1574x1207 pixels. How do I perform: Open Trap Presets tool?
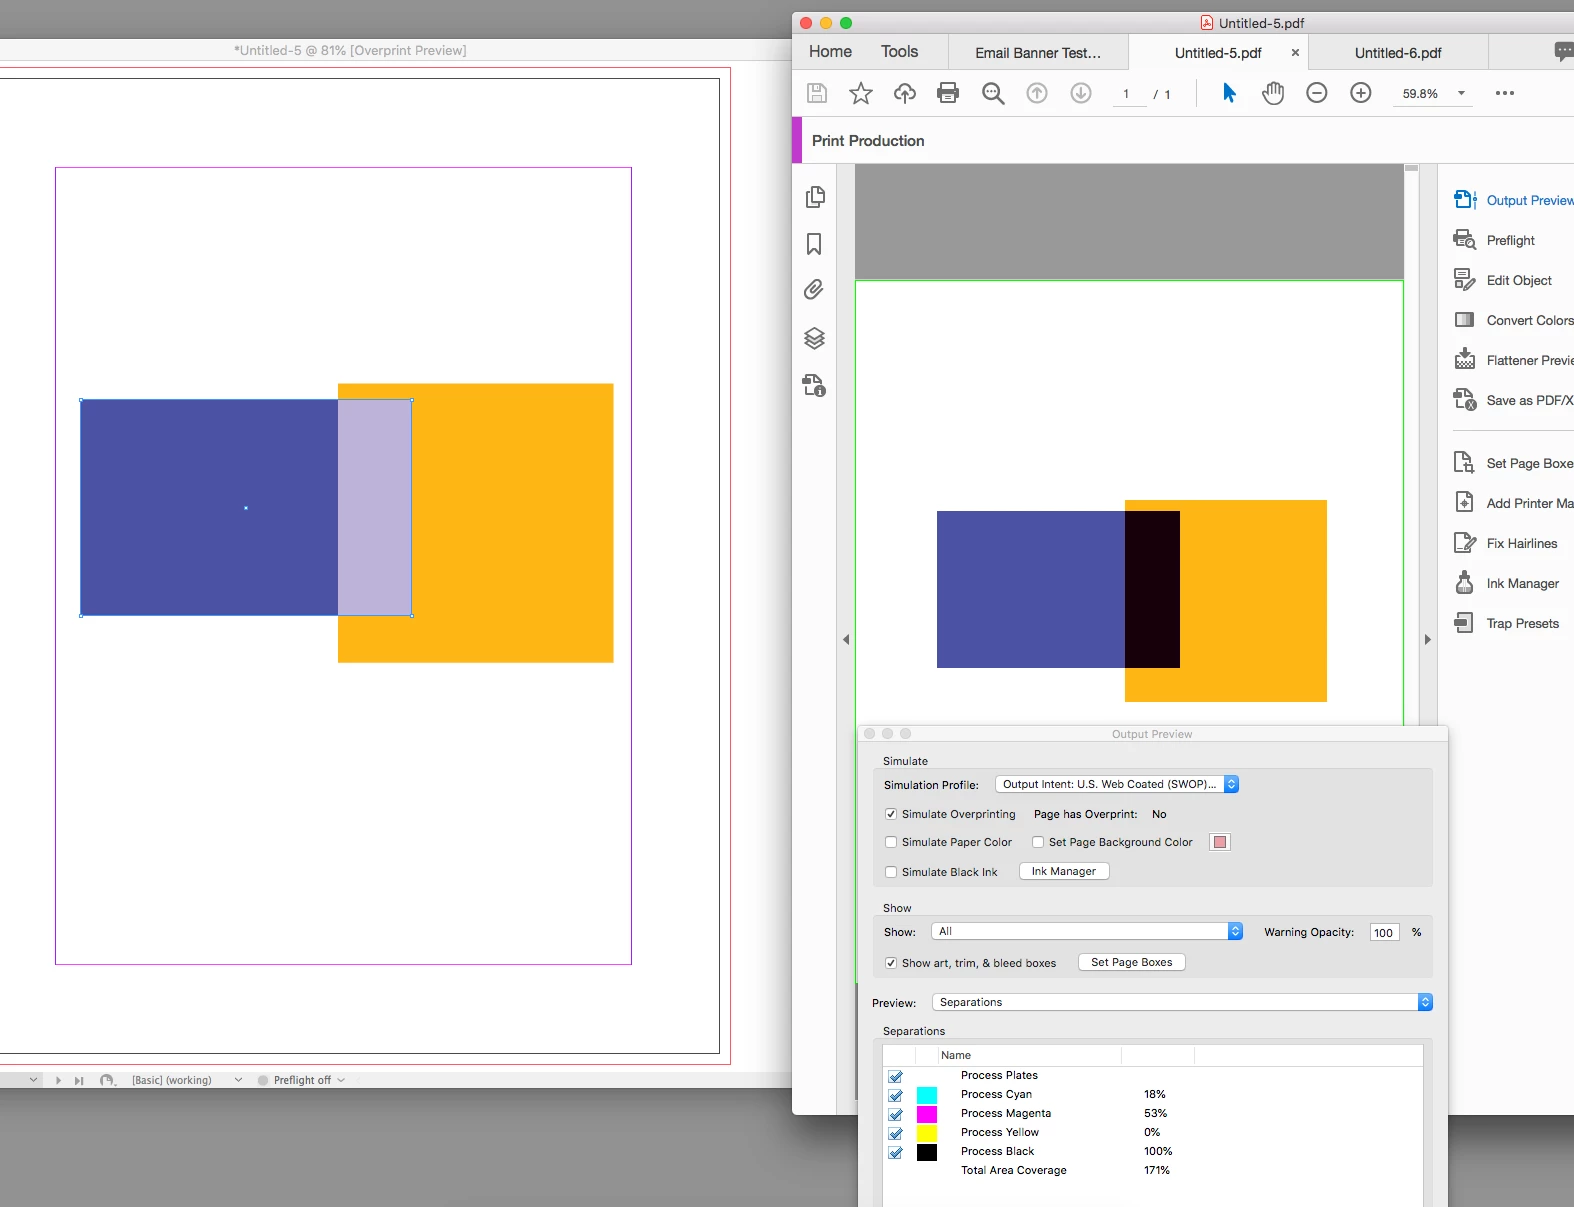click(1506, 623)
